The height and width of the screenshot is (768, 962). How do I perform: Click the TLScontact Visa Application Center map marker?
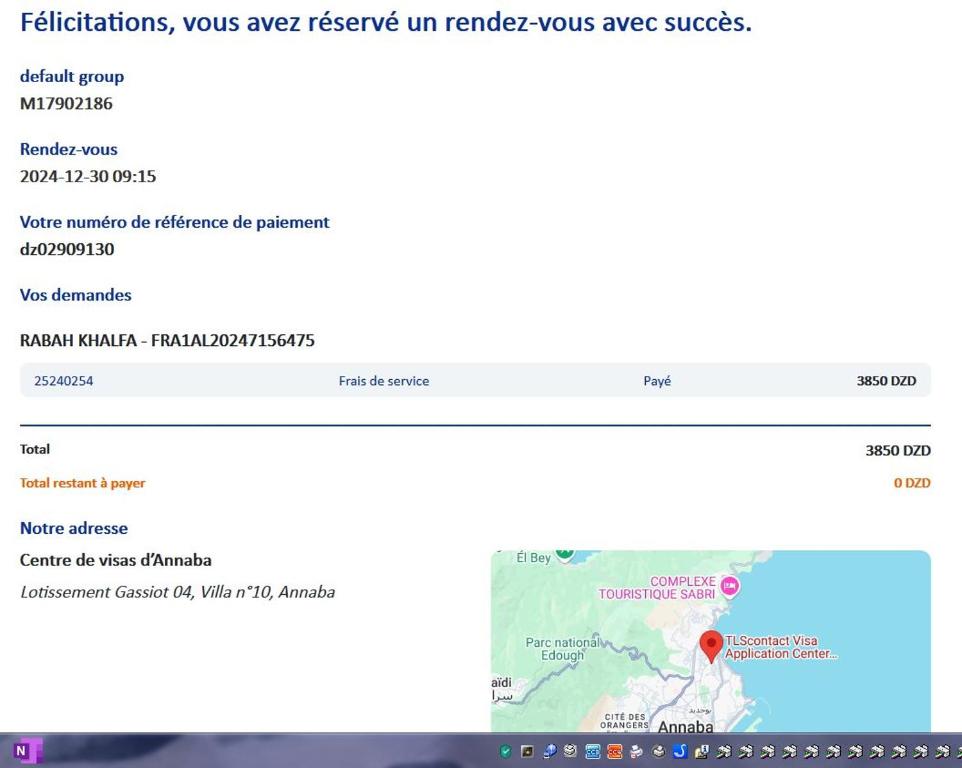point(711,643)
